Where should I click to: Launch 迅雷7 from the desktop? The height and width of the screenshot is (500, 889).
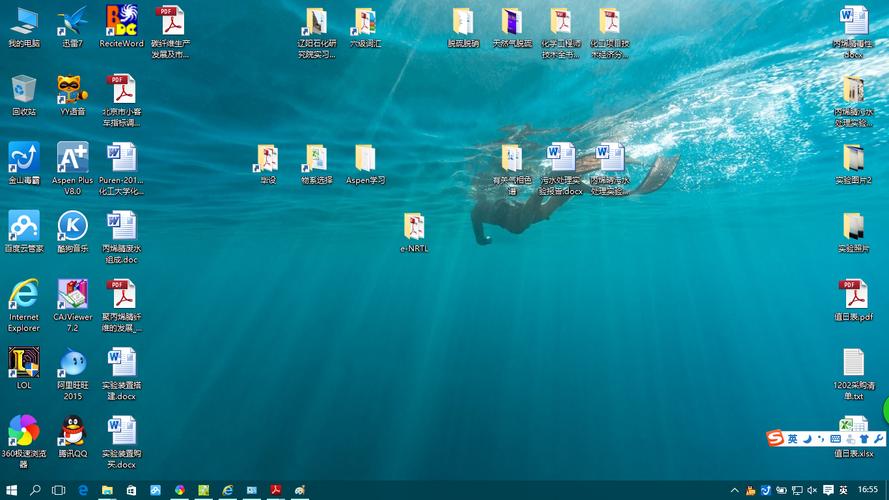coord(73,27)
